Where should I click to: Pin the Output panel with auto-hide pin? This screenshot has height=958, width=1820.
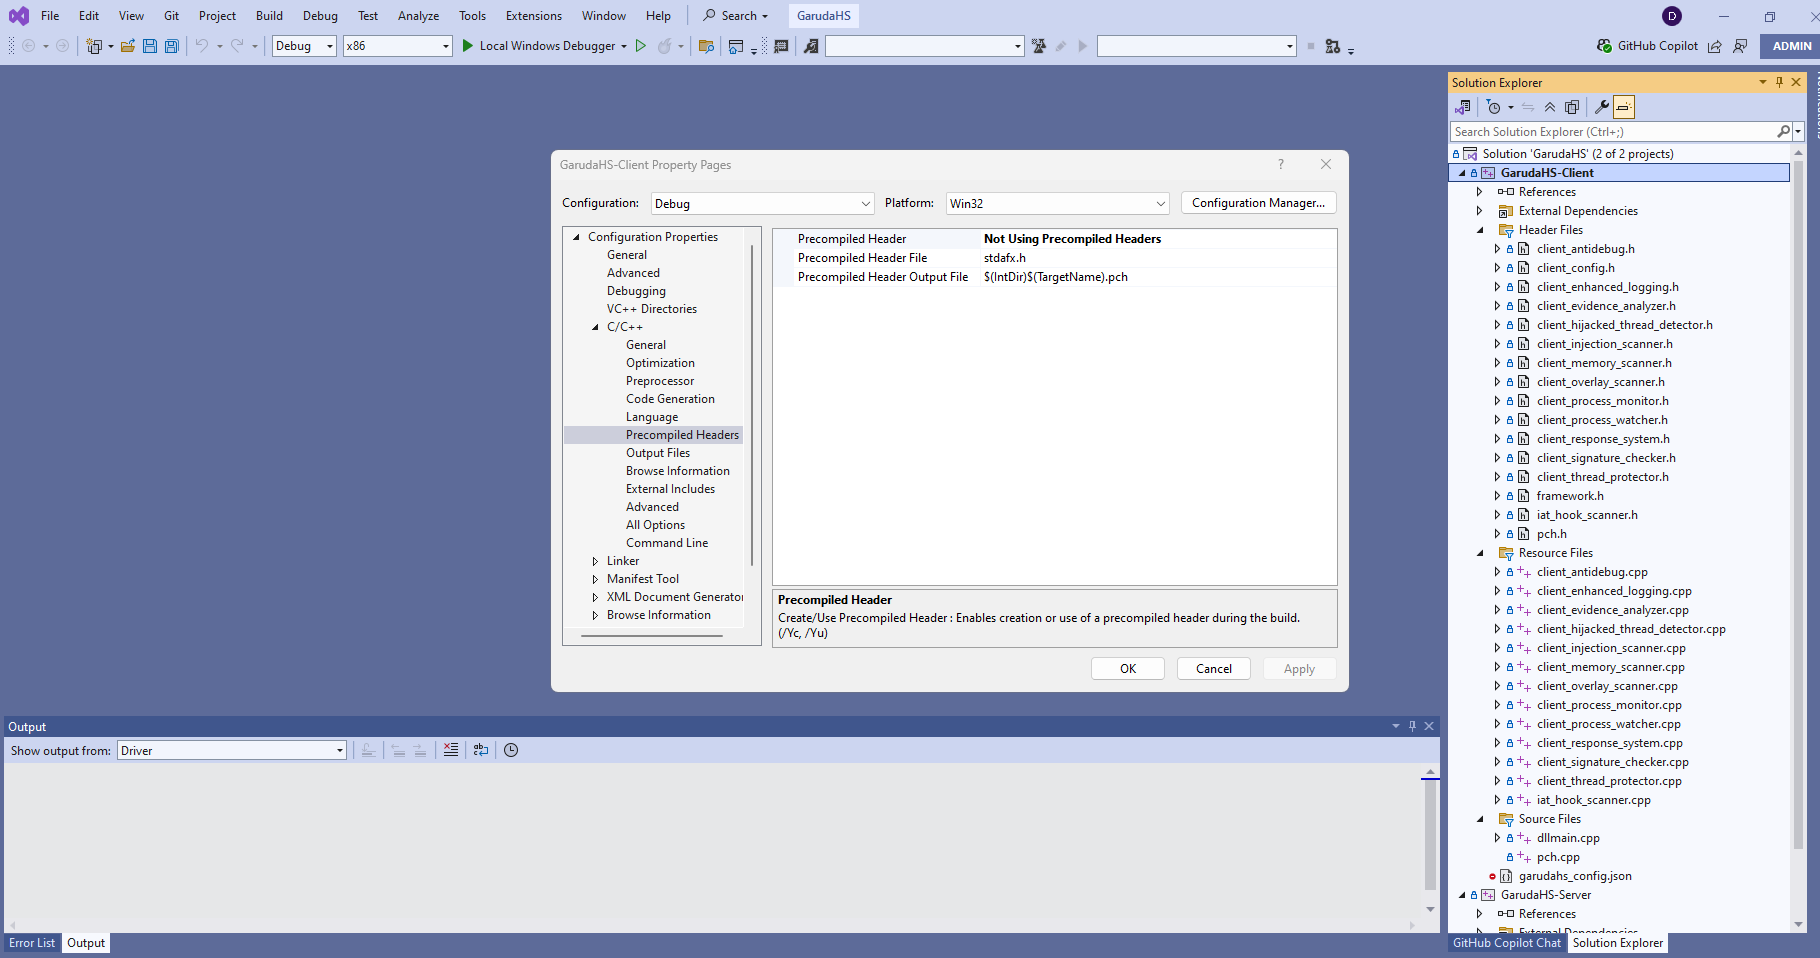click(1412, 726)
